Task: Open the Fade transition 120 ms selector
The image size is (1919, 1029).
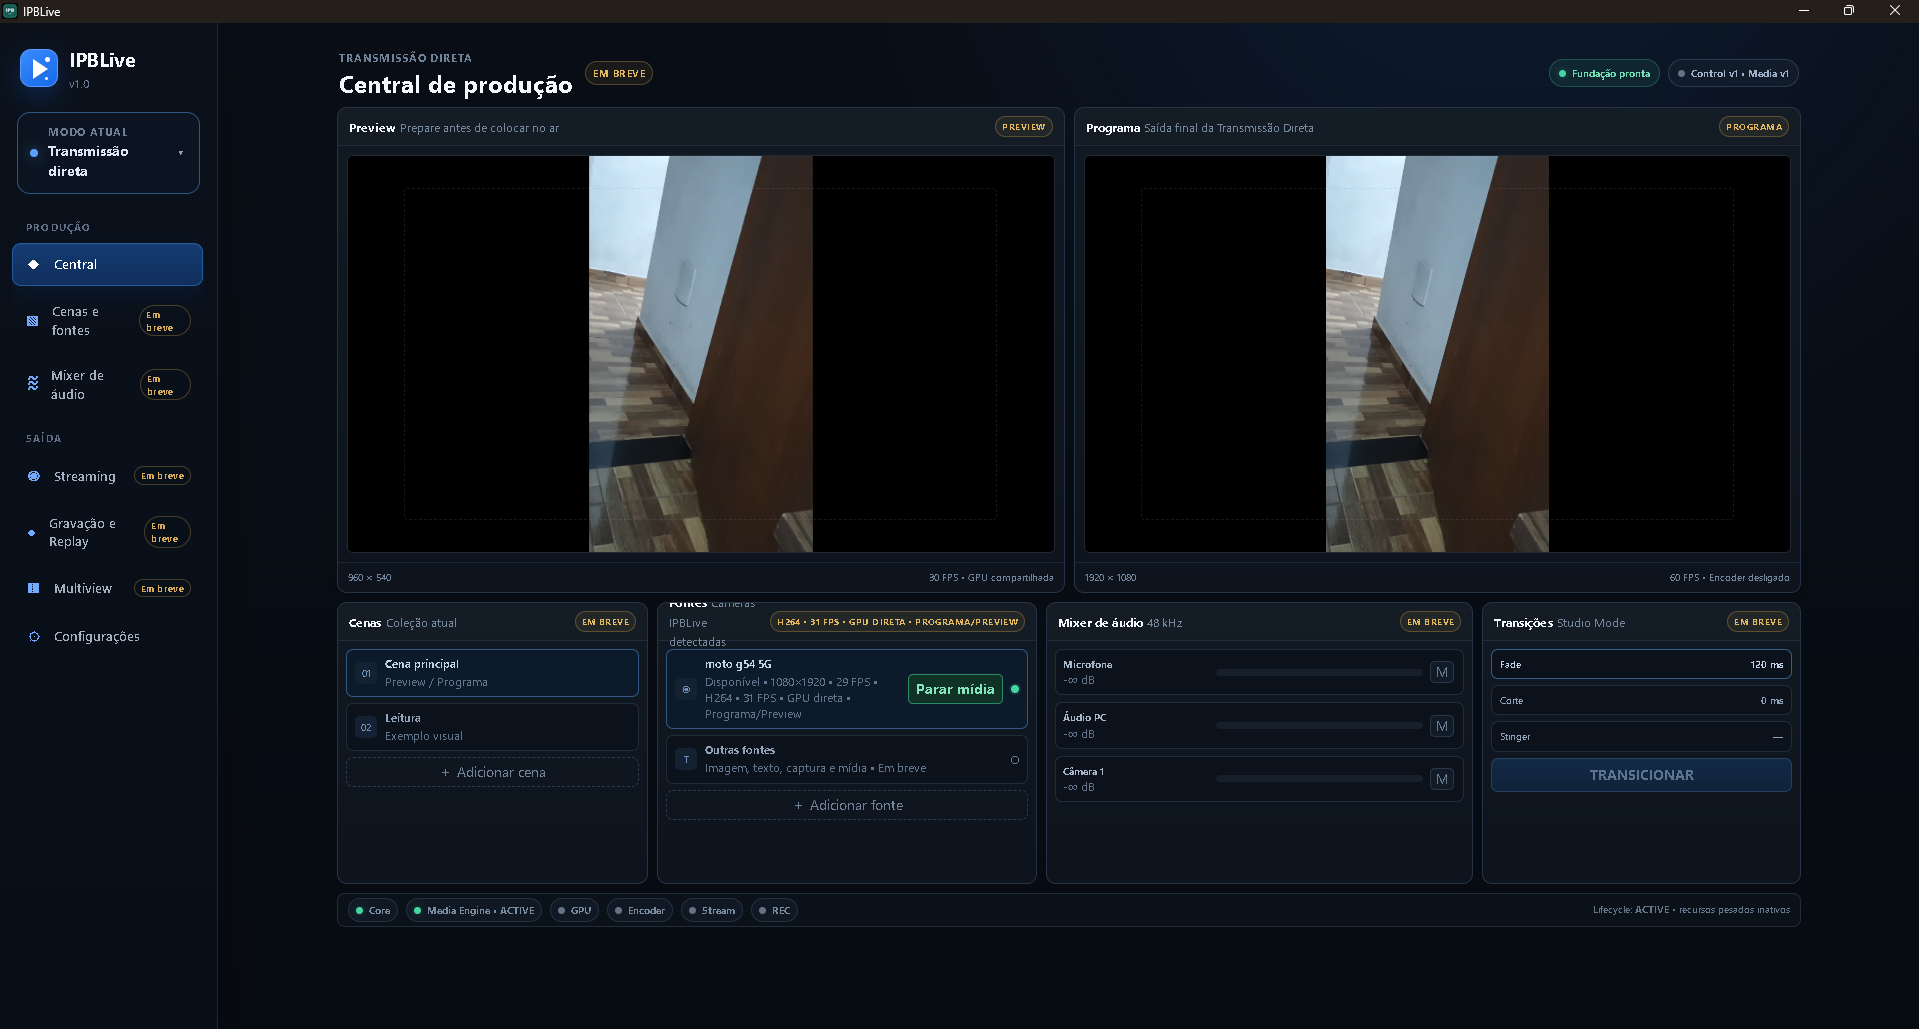Action: coord(1640,664)
